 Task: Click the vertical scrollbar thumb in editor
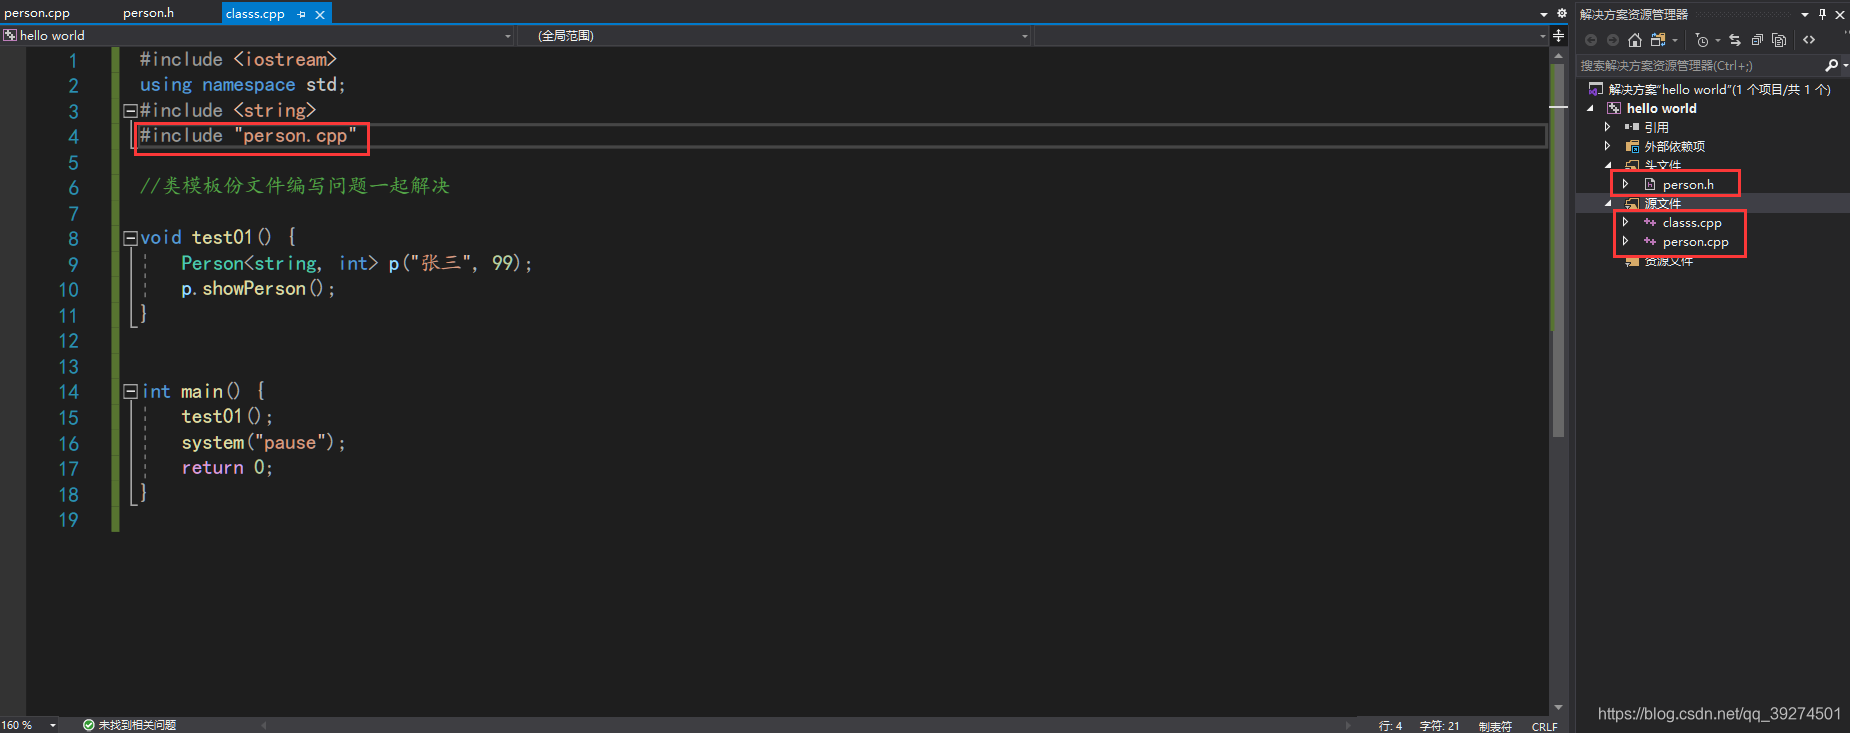[1558, 250]
